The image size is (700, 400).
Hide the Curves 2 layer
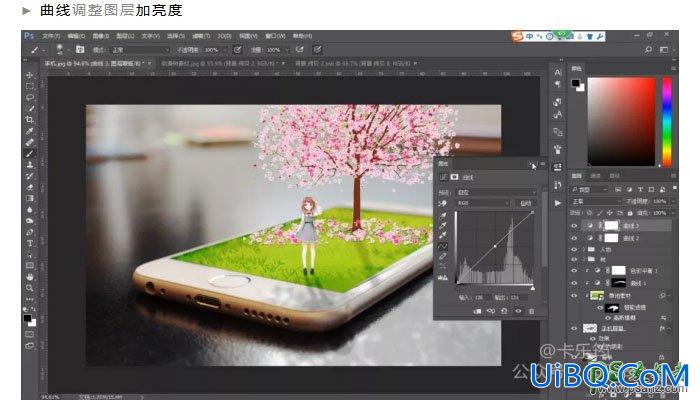click(574, 238)
